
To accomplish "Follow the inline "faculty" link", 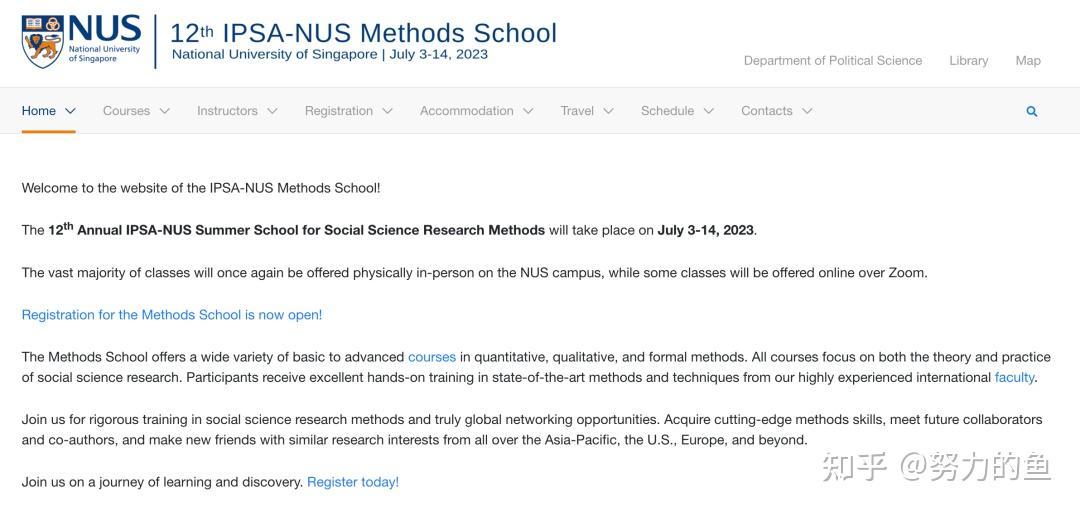I will [x=1014, y=377].
